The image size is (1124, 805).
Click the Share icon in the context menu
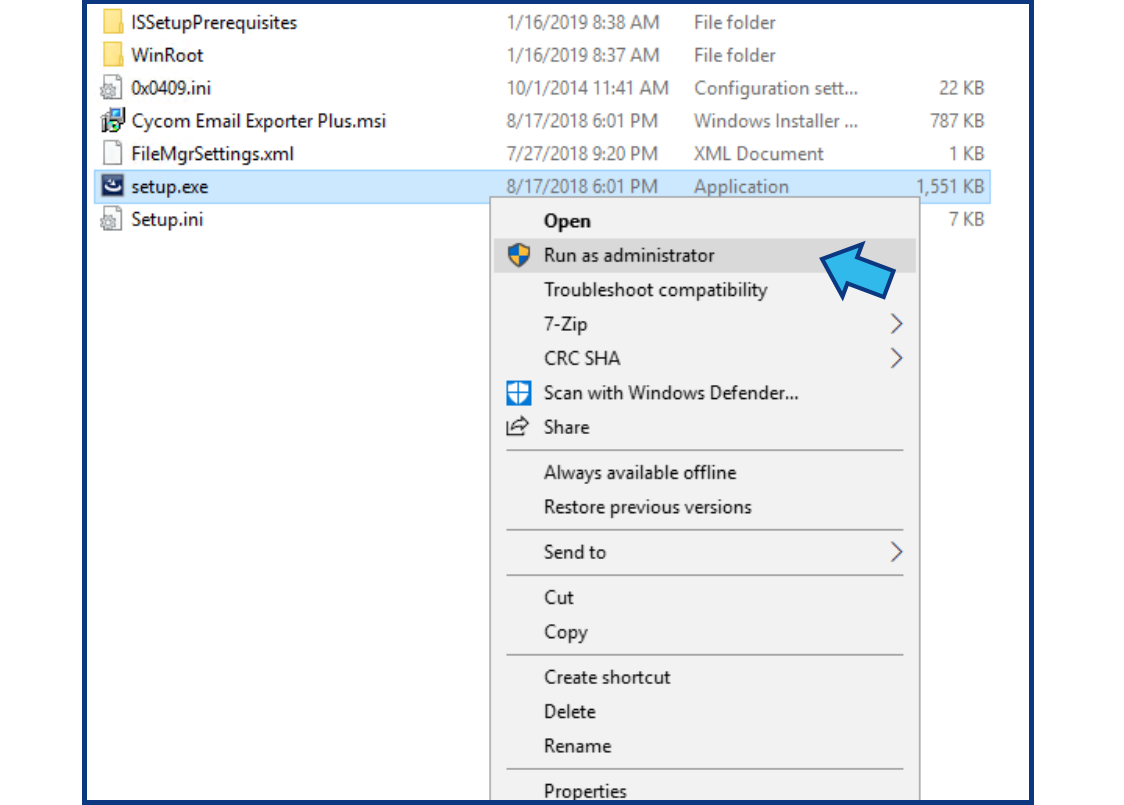tap(516, 427)
